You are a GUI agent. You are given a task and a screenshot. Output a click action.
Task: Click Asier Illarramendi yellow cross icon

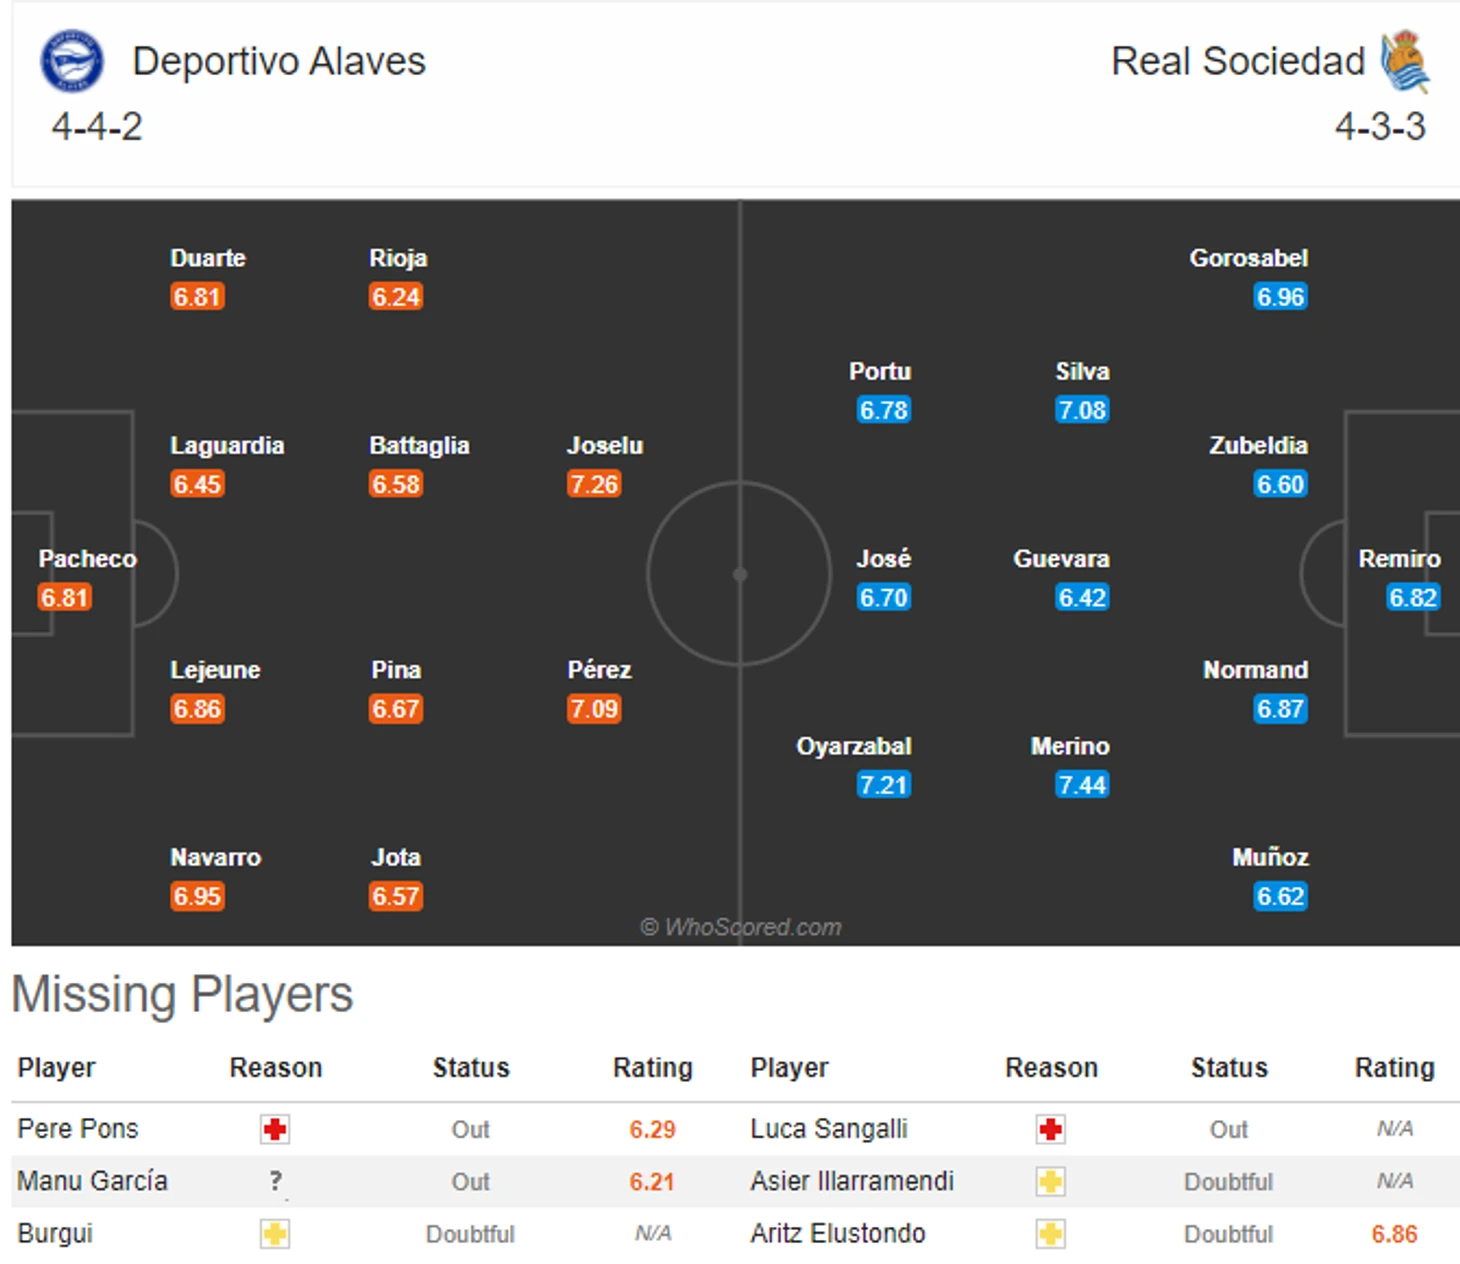[x=1050, y=1181]
